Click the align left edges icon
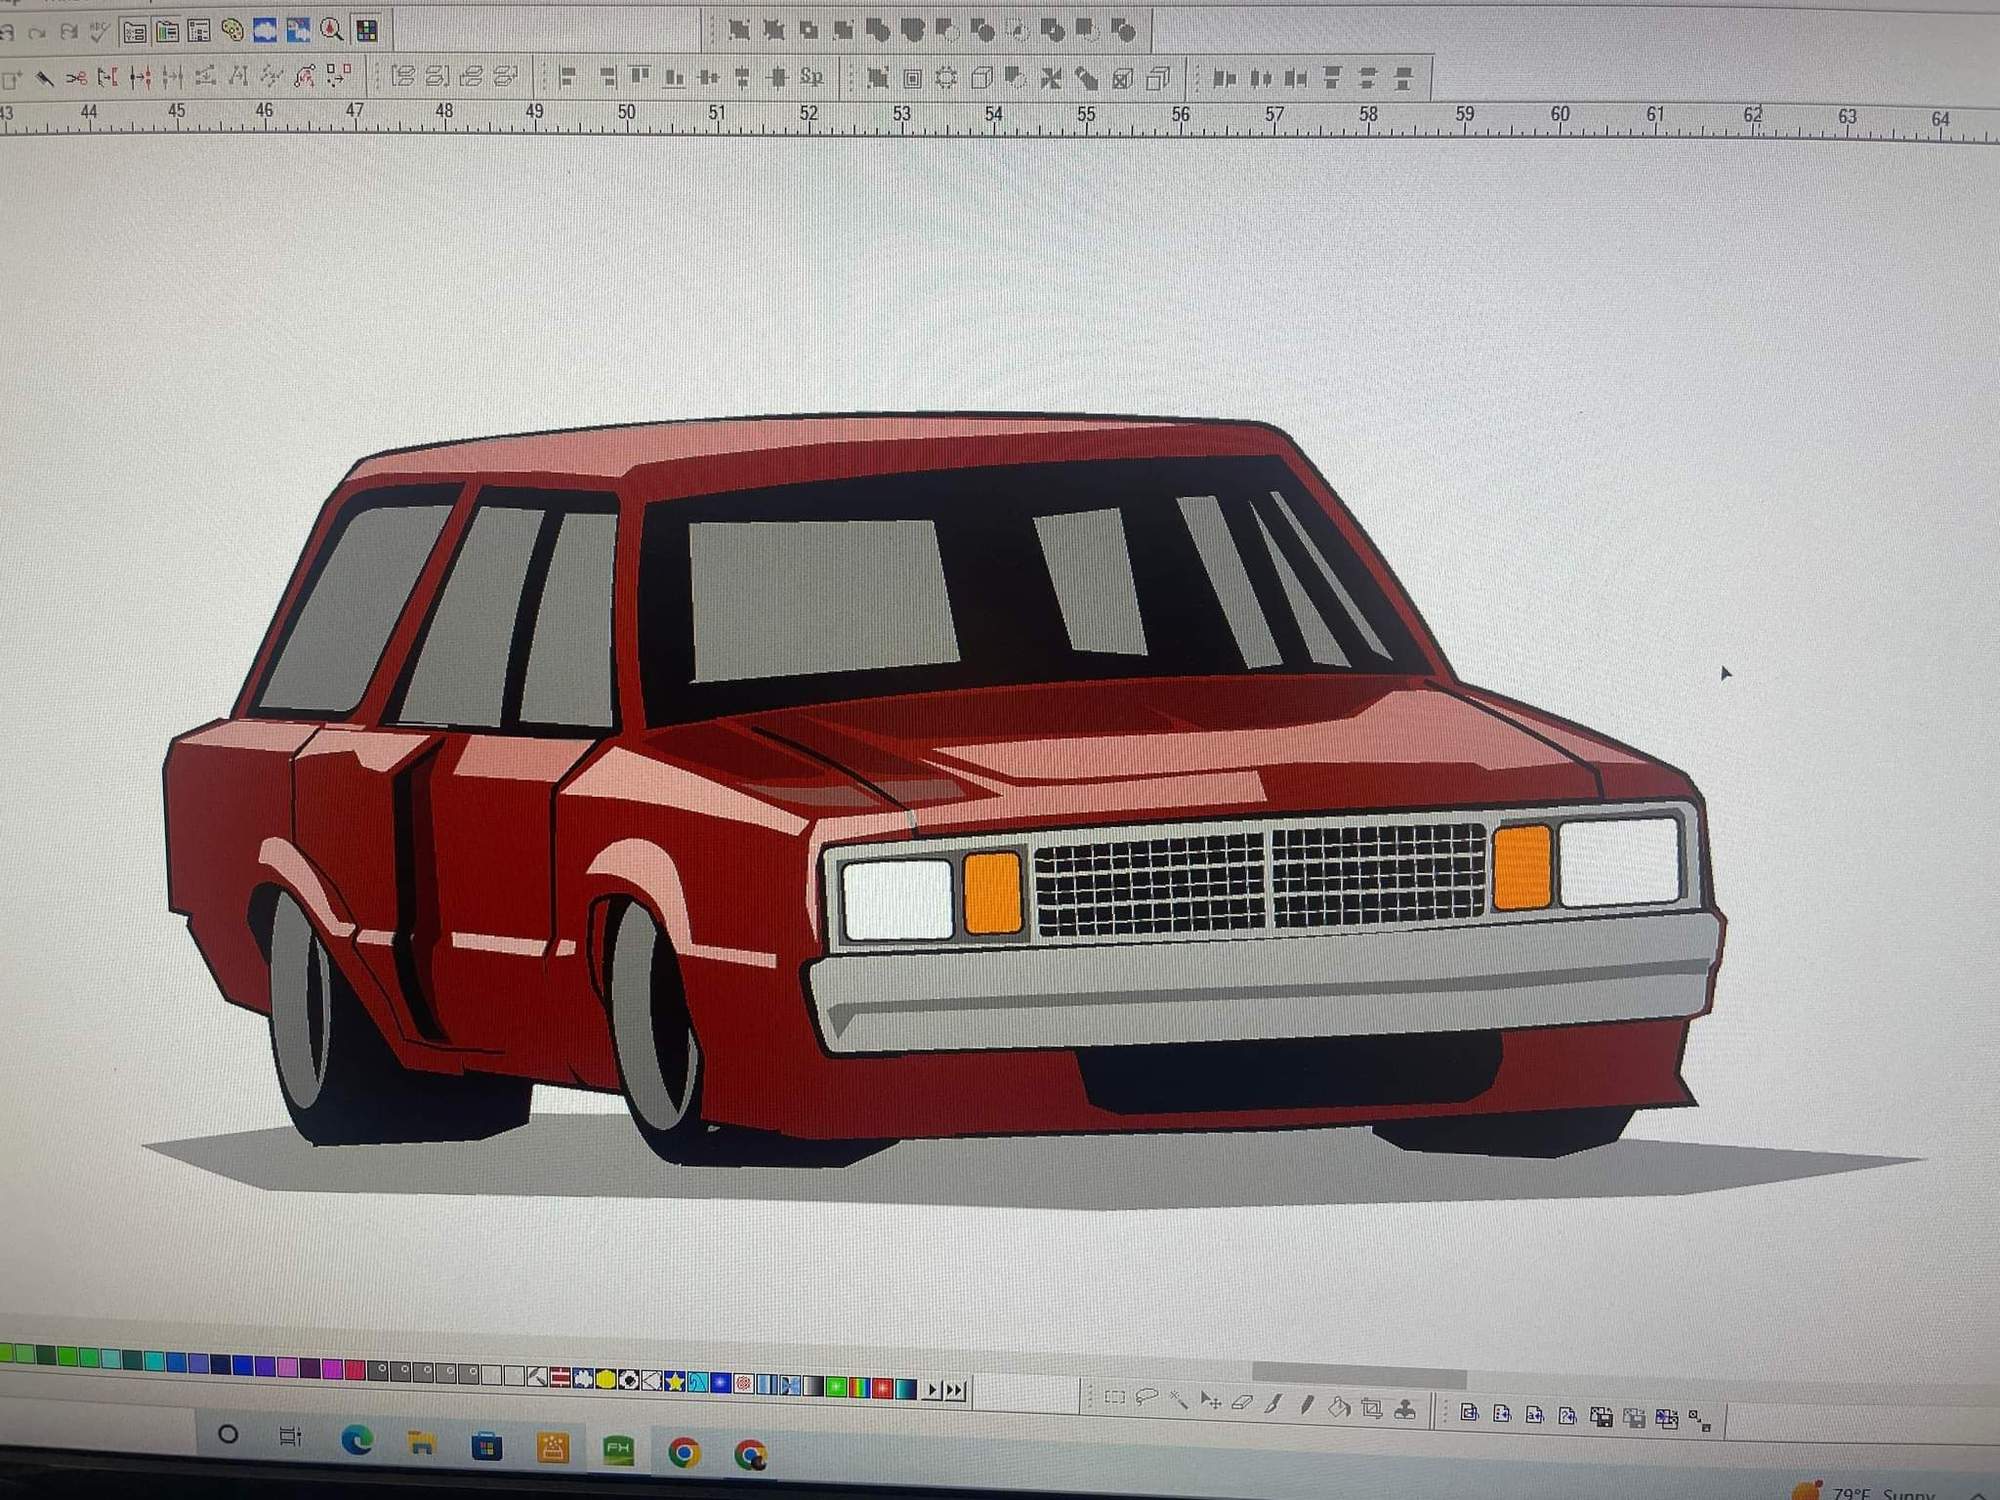 point(568,77)
